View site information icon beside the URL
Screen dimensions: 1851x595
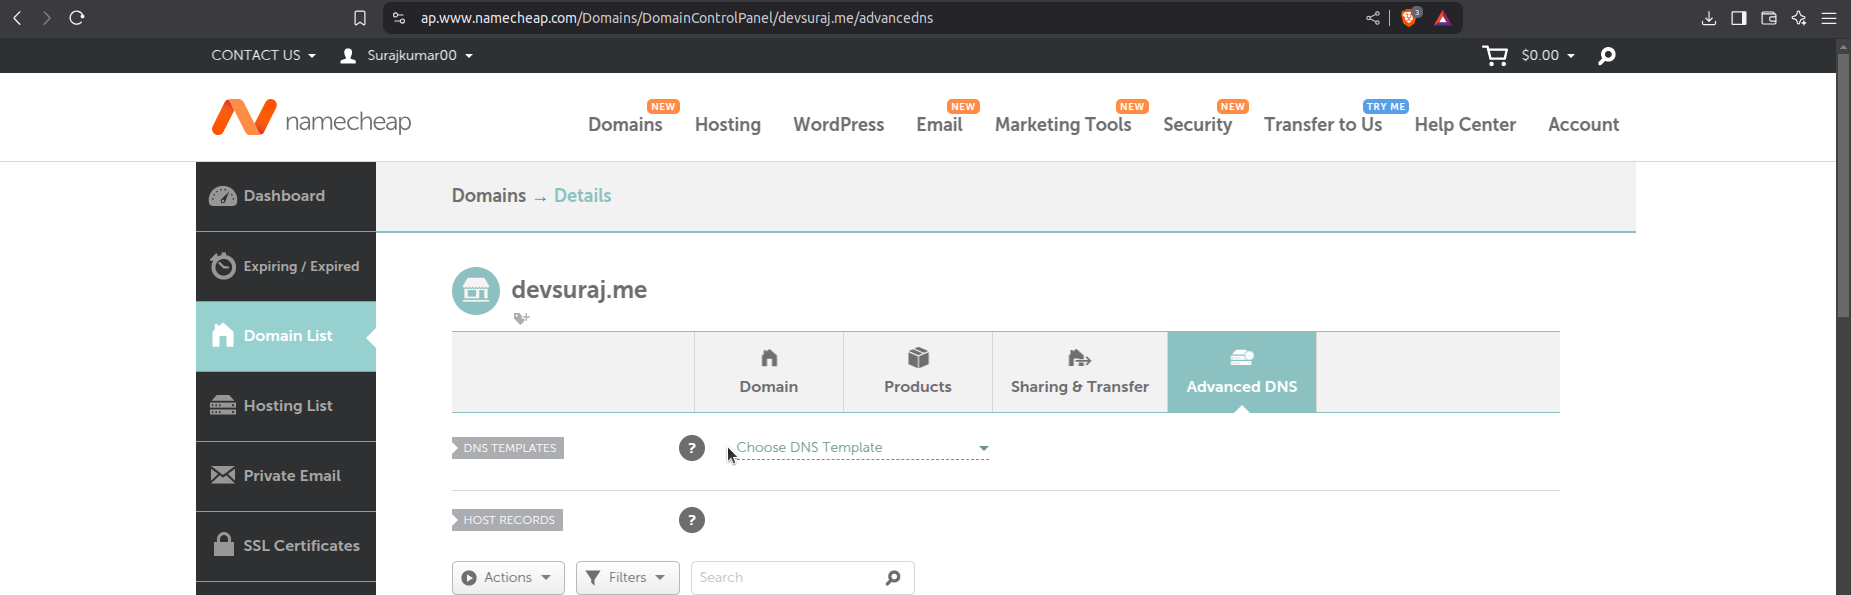point(399,18)
